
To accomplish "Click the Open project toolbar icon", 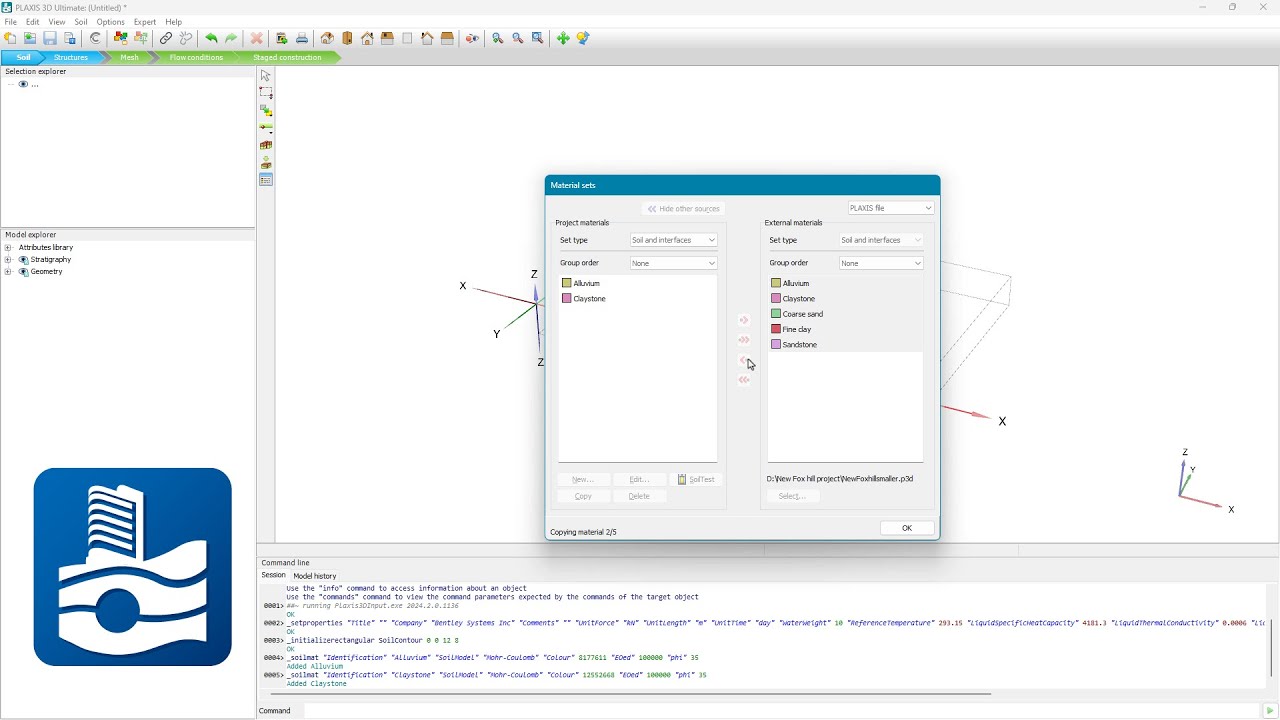I will pyautogui.click(x=30, y=38).
